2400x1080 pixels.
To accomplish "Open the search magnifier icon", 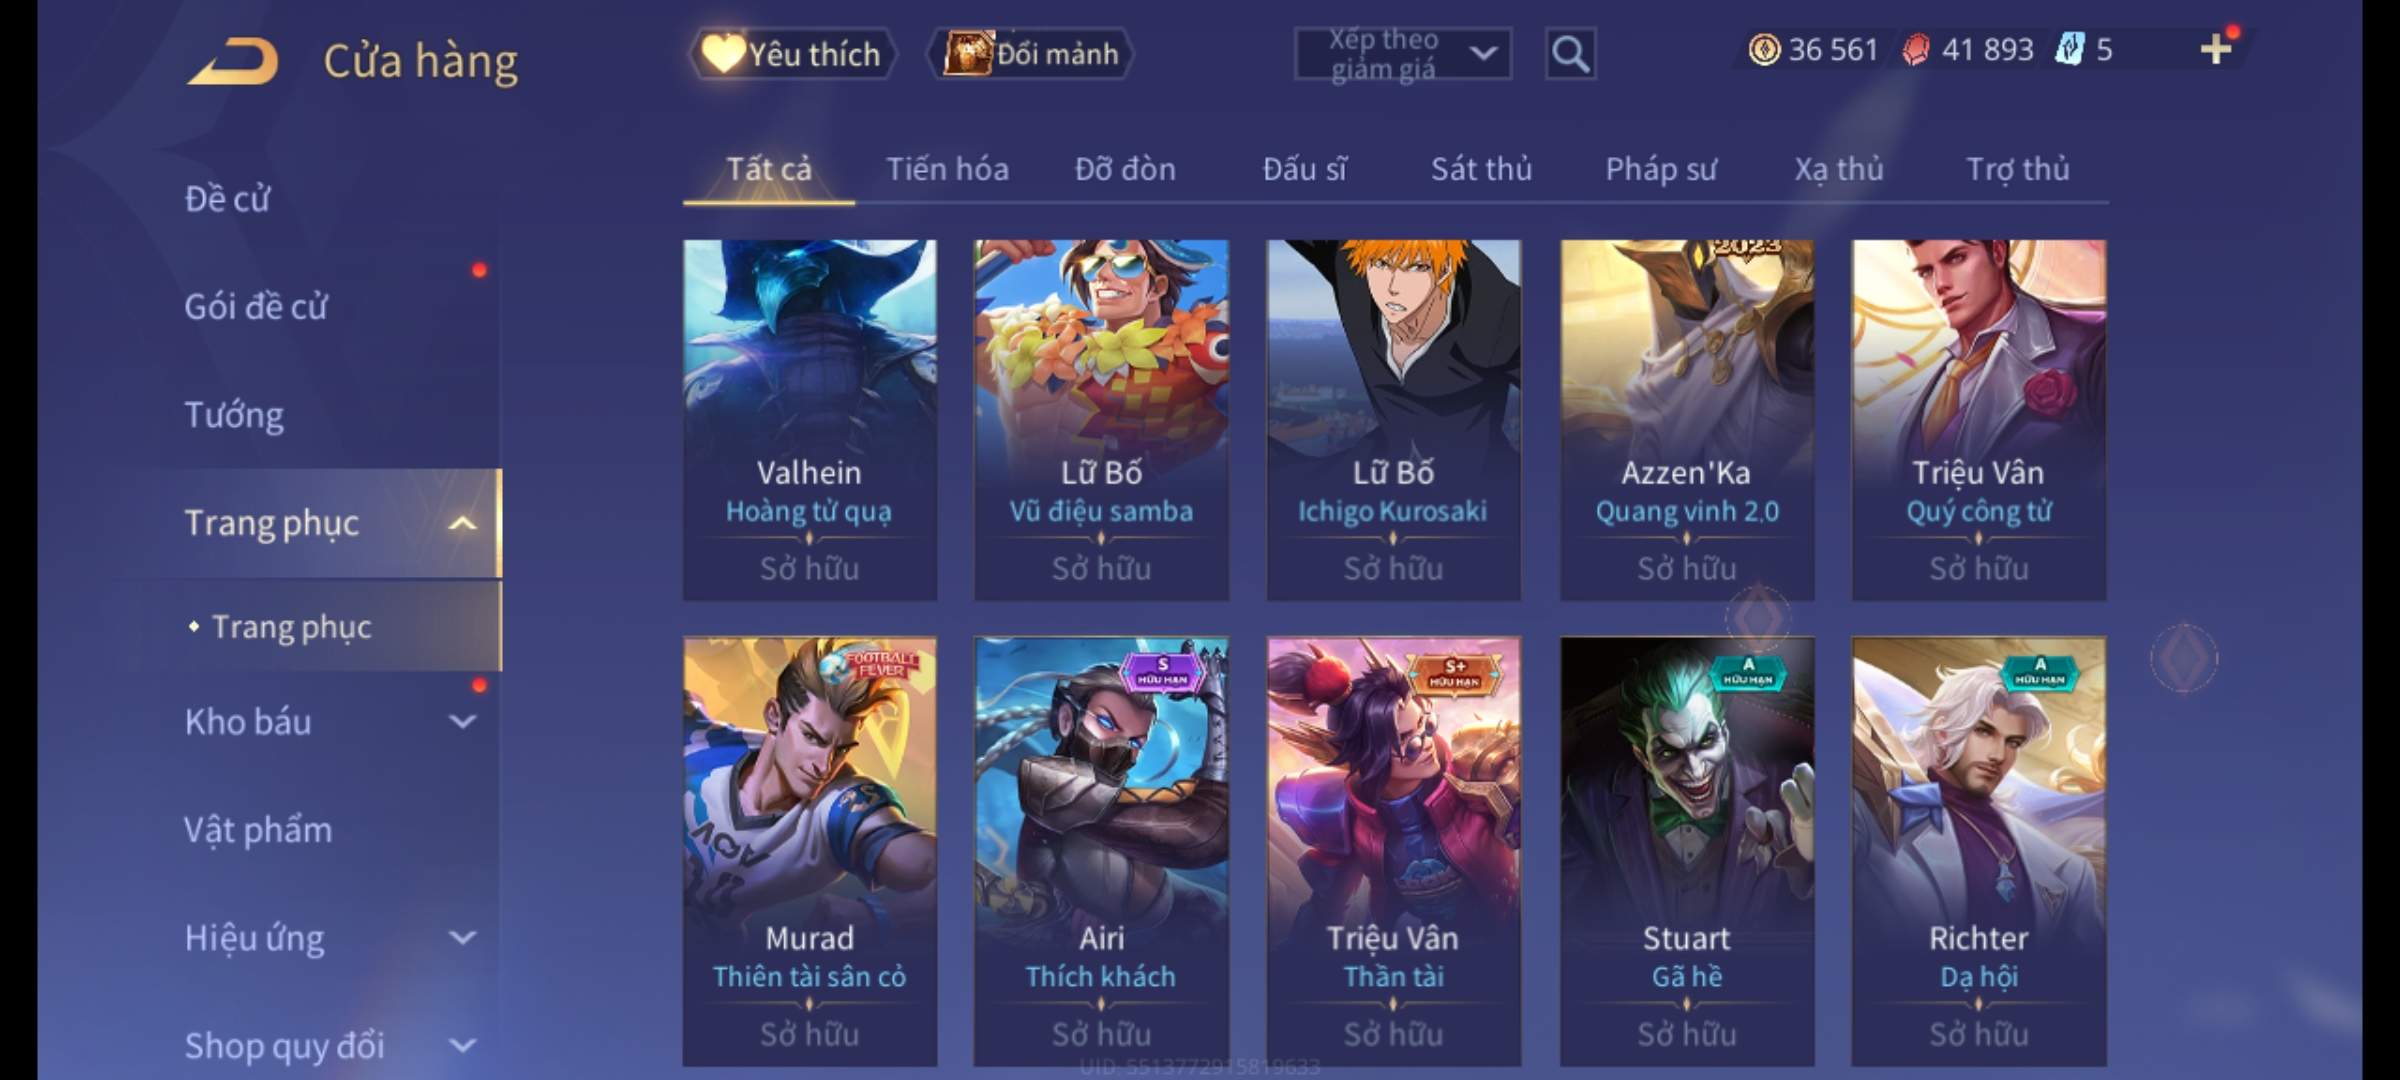I will tap(1570, 54).
